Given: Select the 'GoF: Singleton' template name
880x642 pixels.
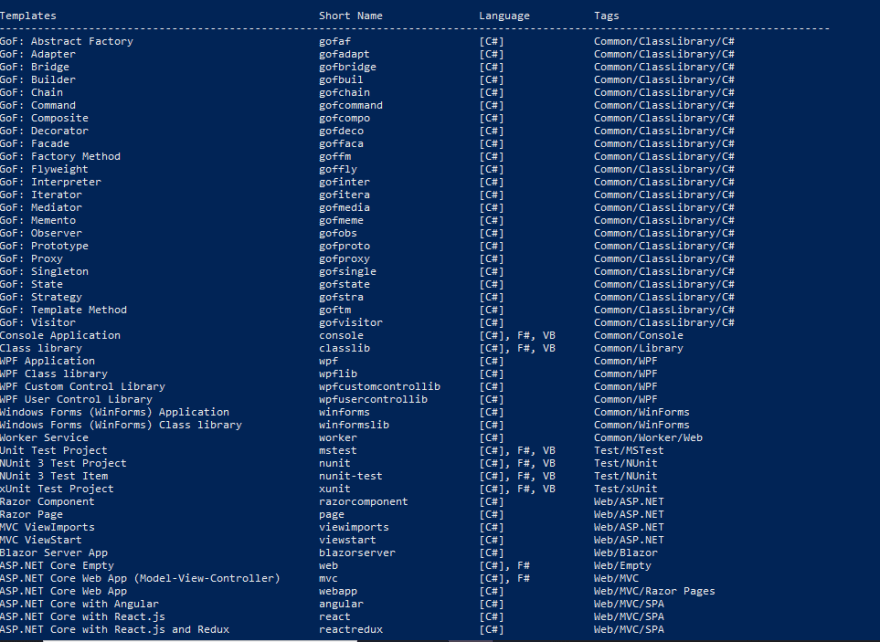Looking at the screenshot, I should coord(44,272).
